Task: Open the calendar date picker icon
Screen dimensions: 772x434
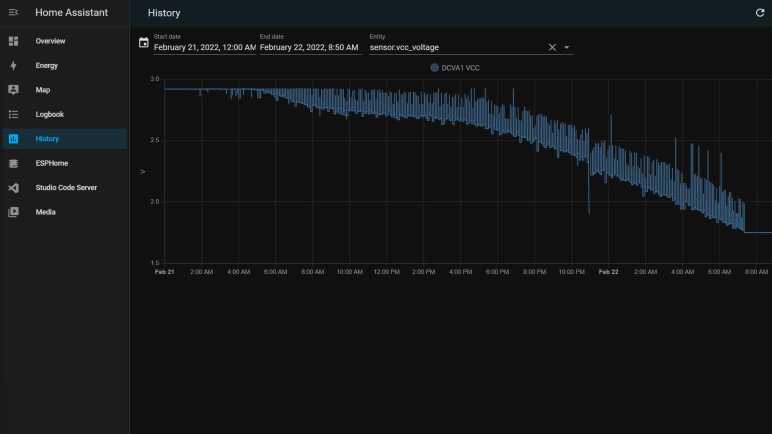Action: tap(143, 43)
